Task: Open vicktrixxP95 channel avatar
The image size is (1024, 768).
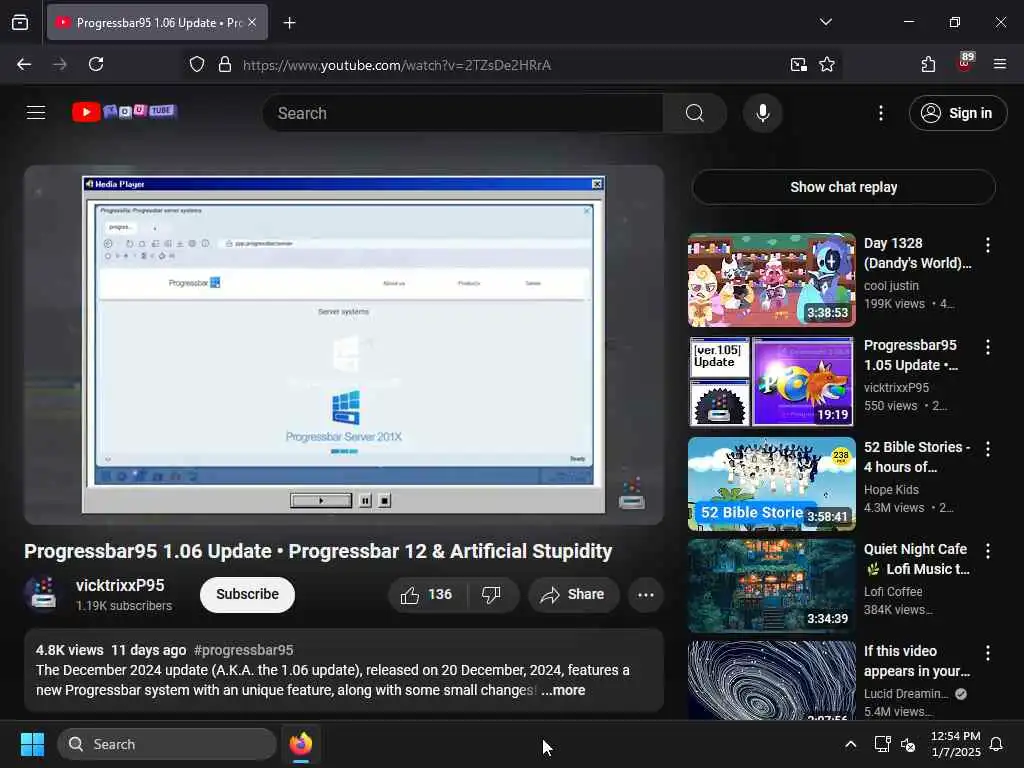Action: [43, 594]
